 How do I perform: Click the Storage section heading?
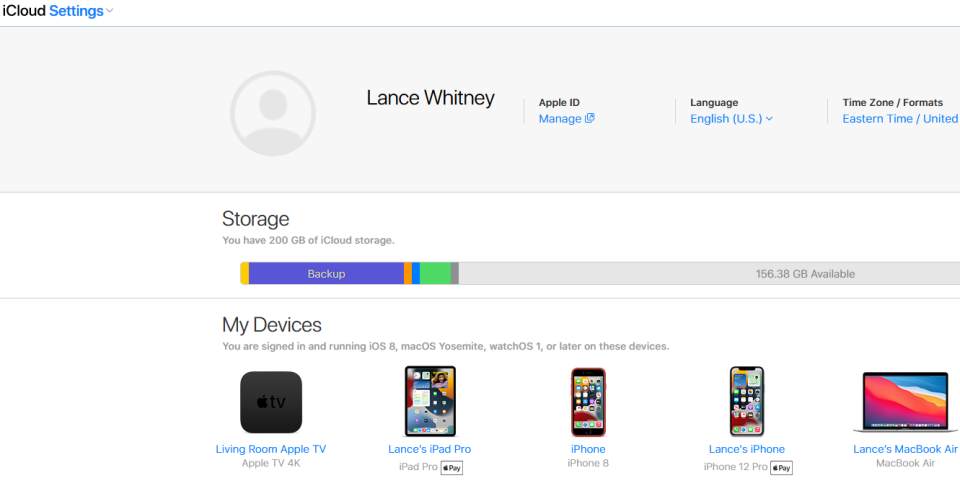point(255,219)
